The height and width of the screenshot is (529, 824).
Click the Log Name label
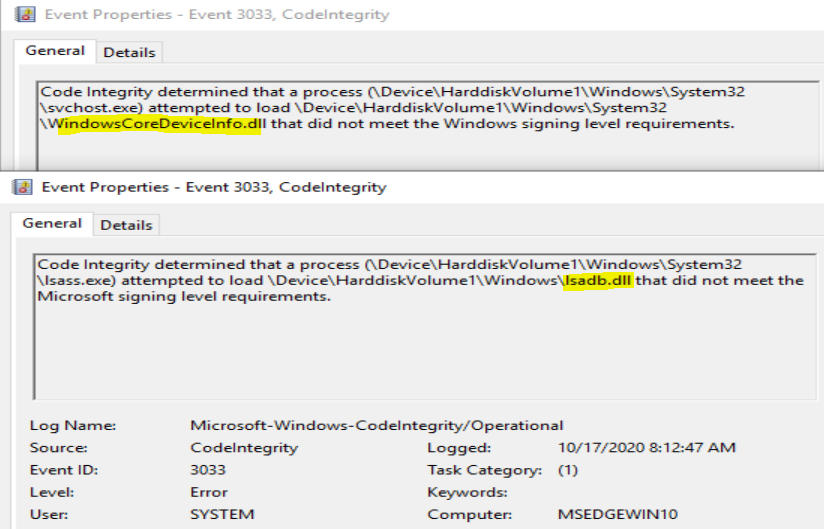(73, 426)
